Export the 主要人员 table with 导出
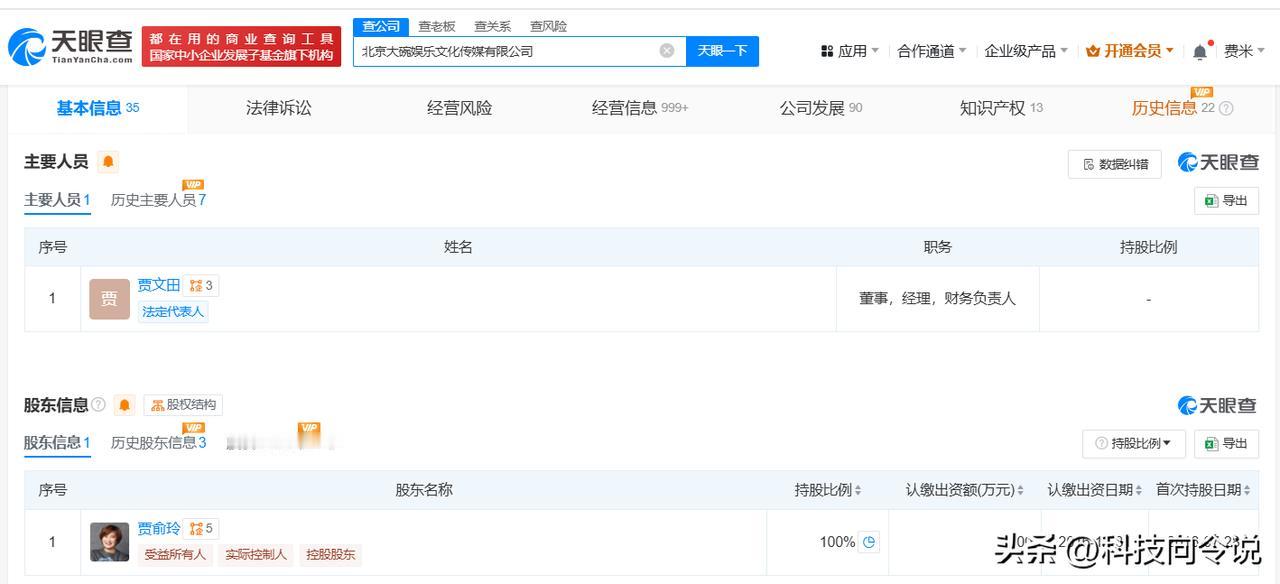Image resolution: width=1280 pixels, height=584 pixels. click(x=1226, y=200)
